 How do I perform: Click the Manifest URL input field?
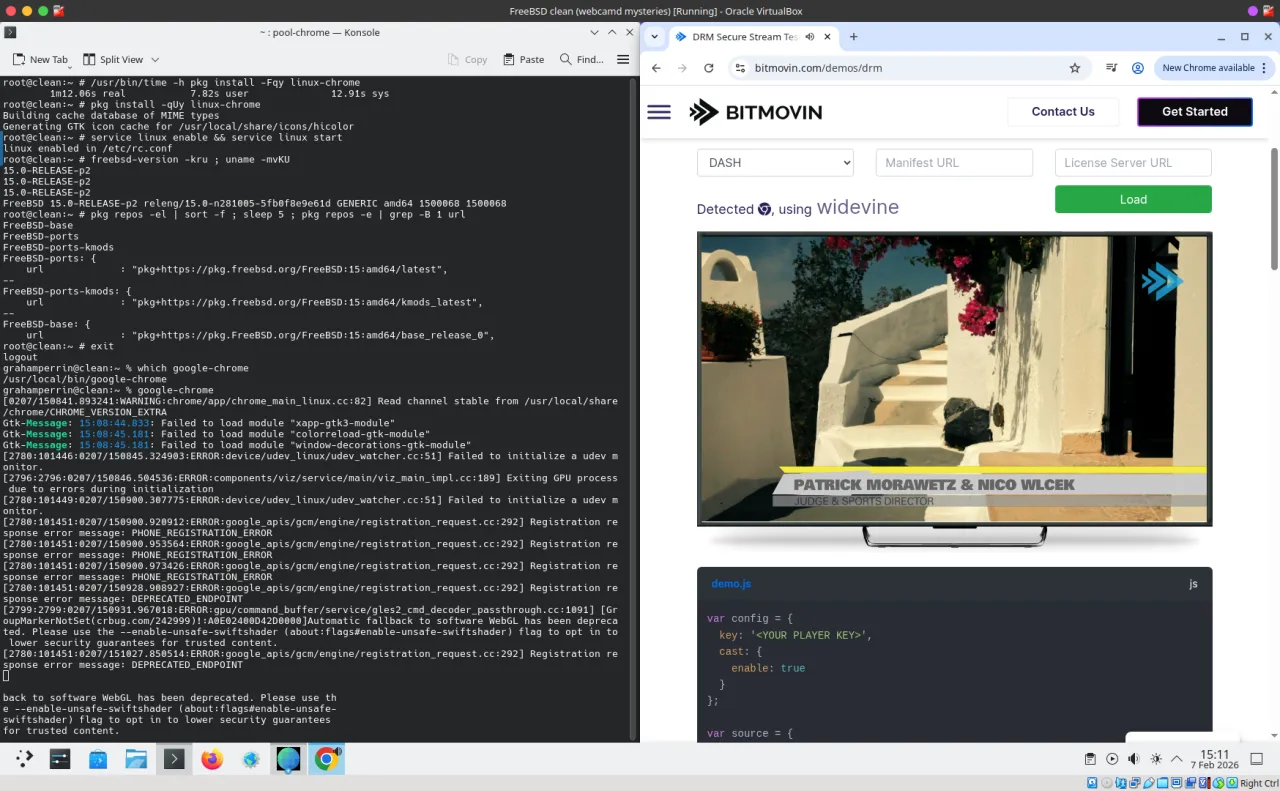tap(954, 162)
